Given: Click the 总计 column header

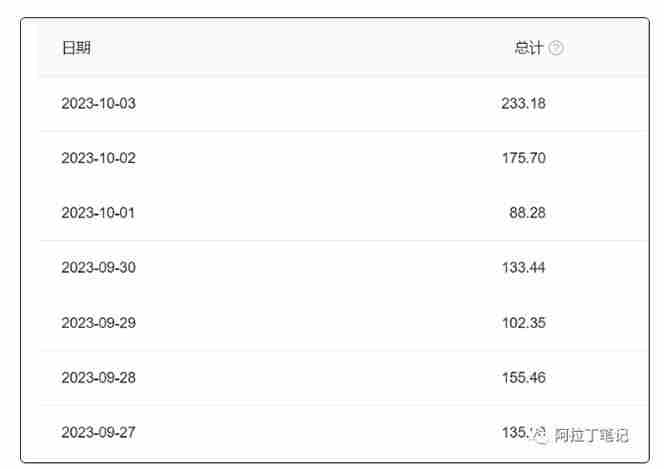Looking at the screenshot, I should (528, 48).
